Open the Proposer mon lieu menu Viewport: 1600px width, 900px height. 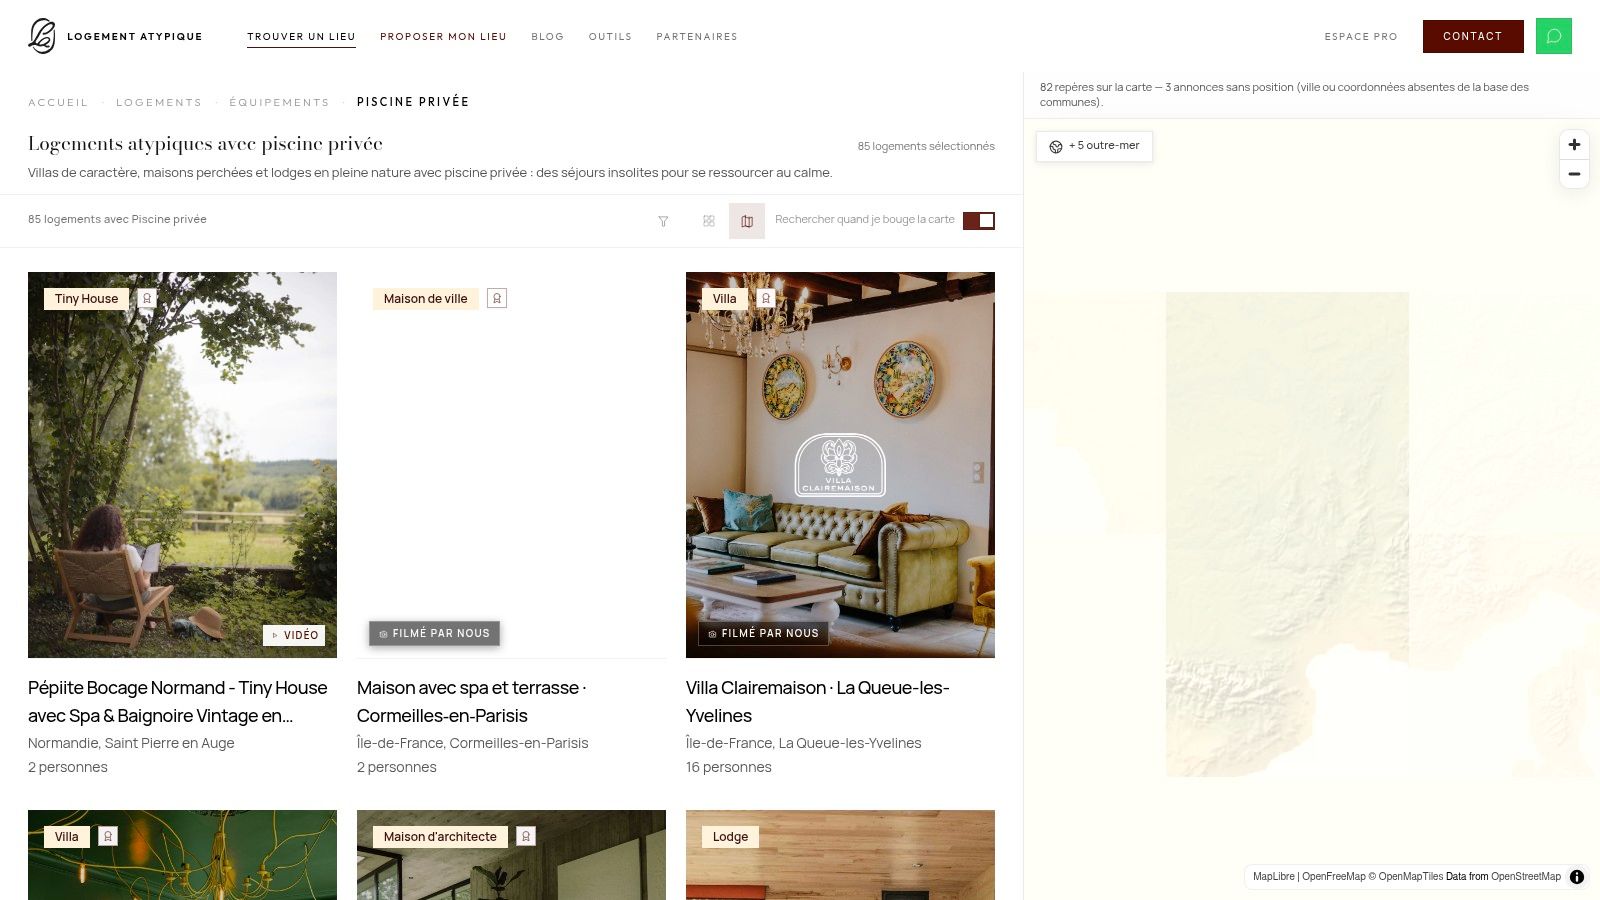[x=443, y=36]
